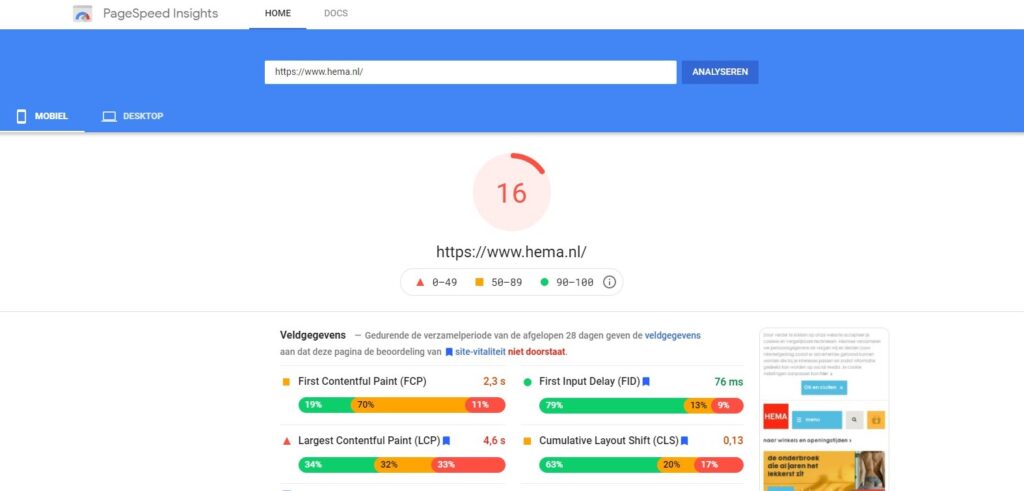Switch to the HOME tab
This screenshot has width=1024, height=491.
(x=278, y=14)
